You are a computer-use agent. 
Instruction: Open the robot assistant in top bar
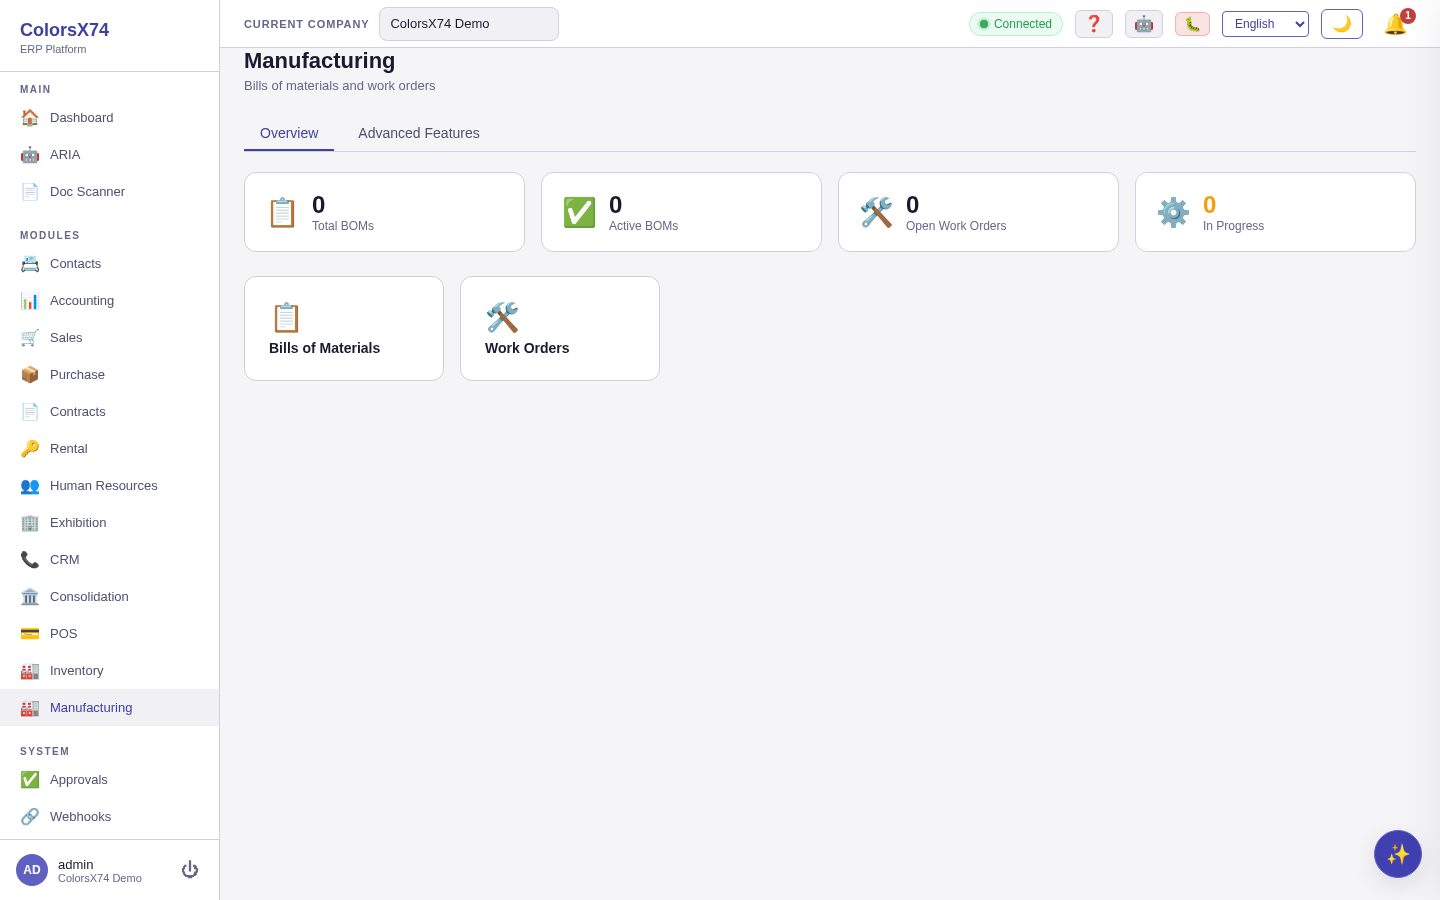click(1144, 24)
